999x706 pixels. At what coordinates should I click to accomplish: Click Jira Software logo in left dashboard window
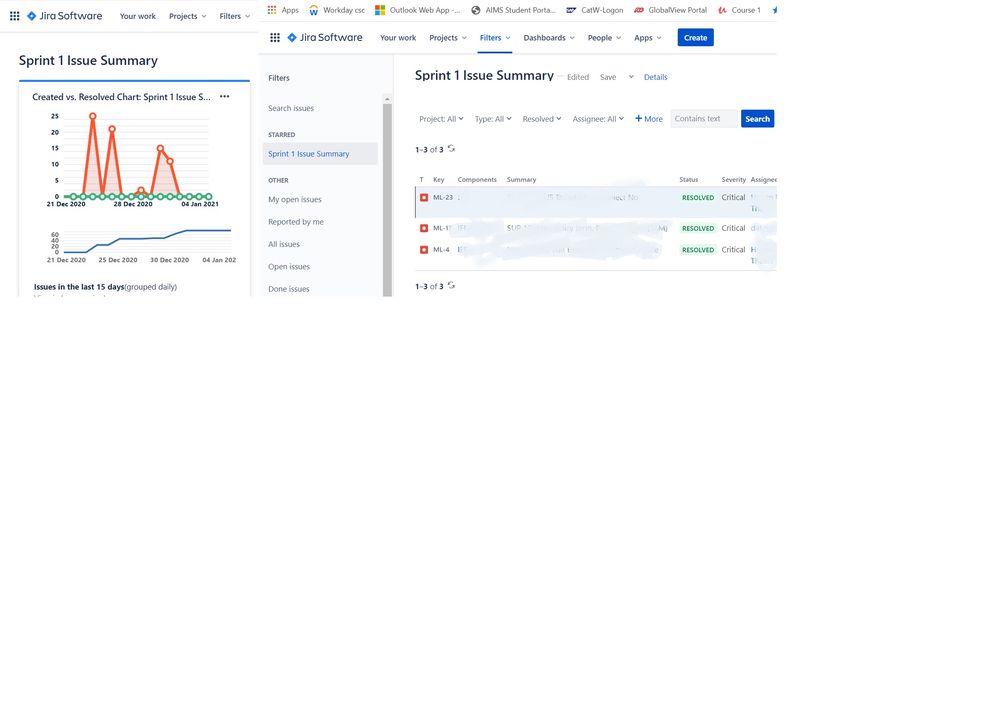[x=64, y=16]
